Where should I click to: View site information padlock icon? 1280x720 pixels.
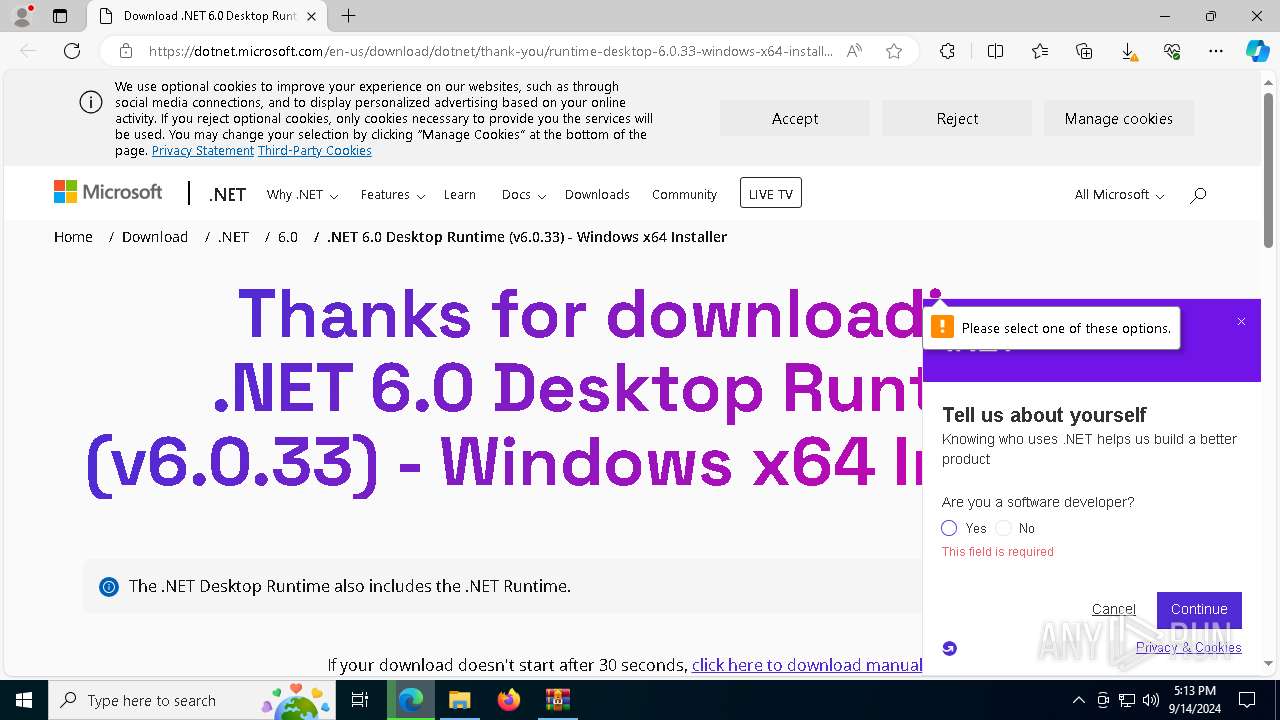click(x=126, y=51)
